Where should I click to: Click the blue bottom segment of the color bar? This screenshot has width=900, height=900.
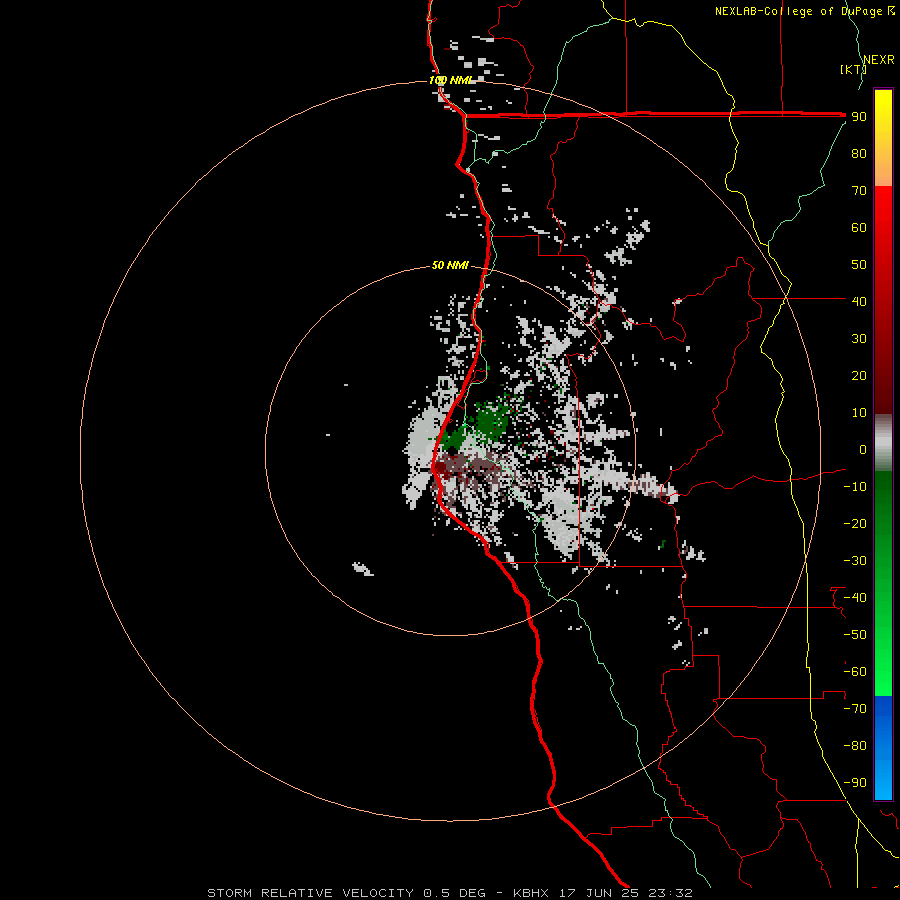pos(883,747)
